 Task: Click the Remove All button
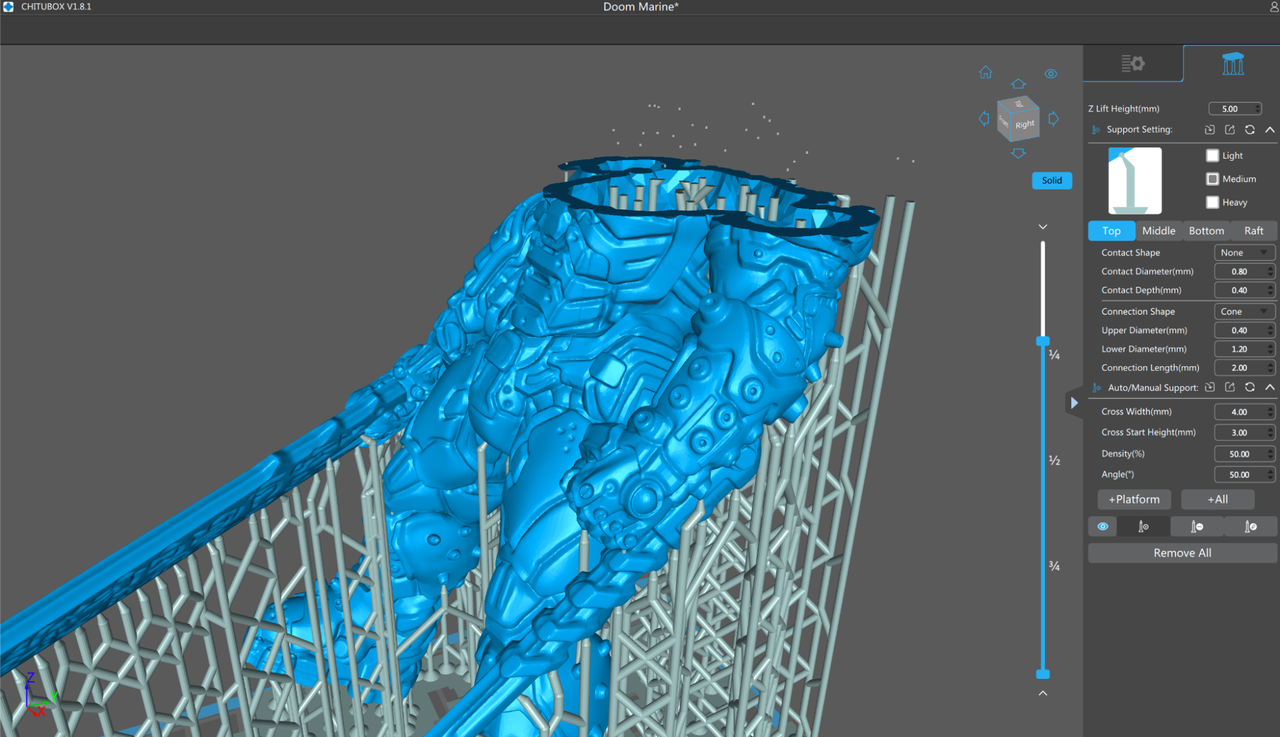point(1182,553)
